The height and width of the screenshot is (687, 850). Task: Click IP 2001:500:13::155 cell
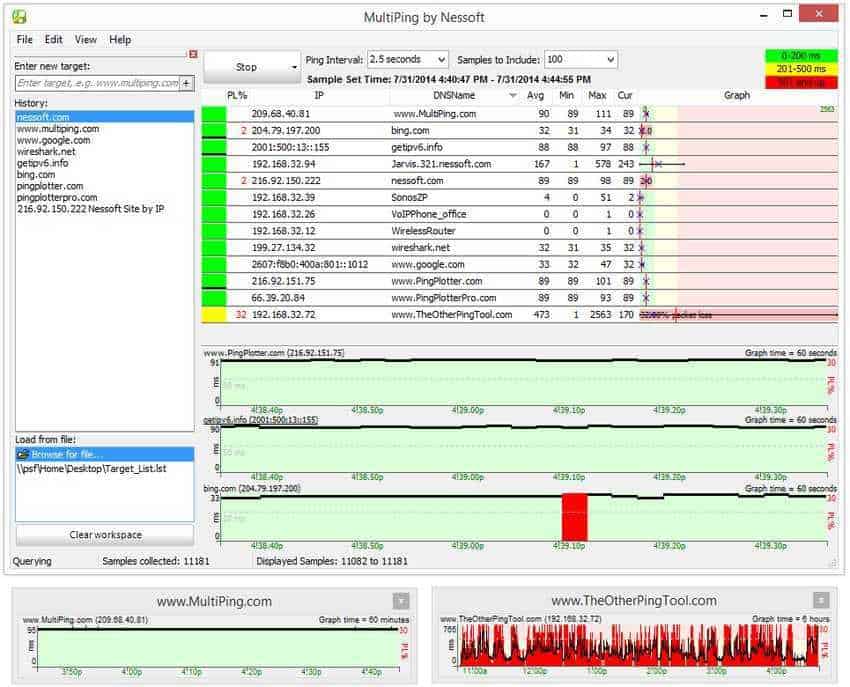pos(290,147)
